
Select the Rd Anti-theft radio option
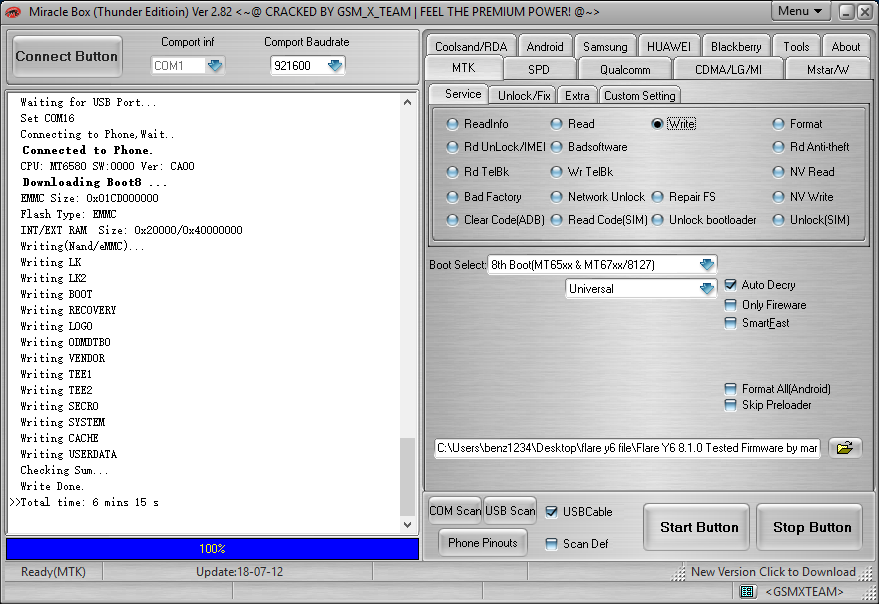click(x=778, y=147)
